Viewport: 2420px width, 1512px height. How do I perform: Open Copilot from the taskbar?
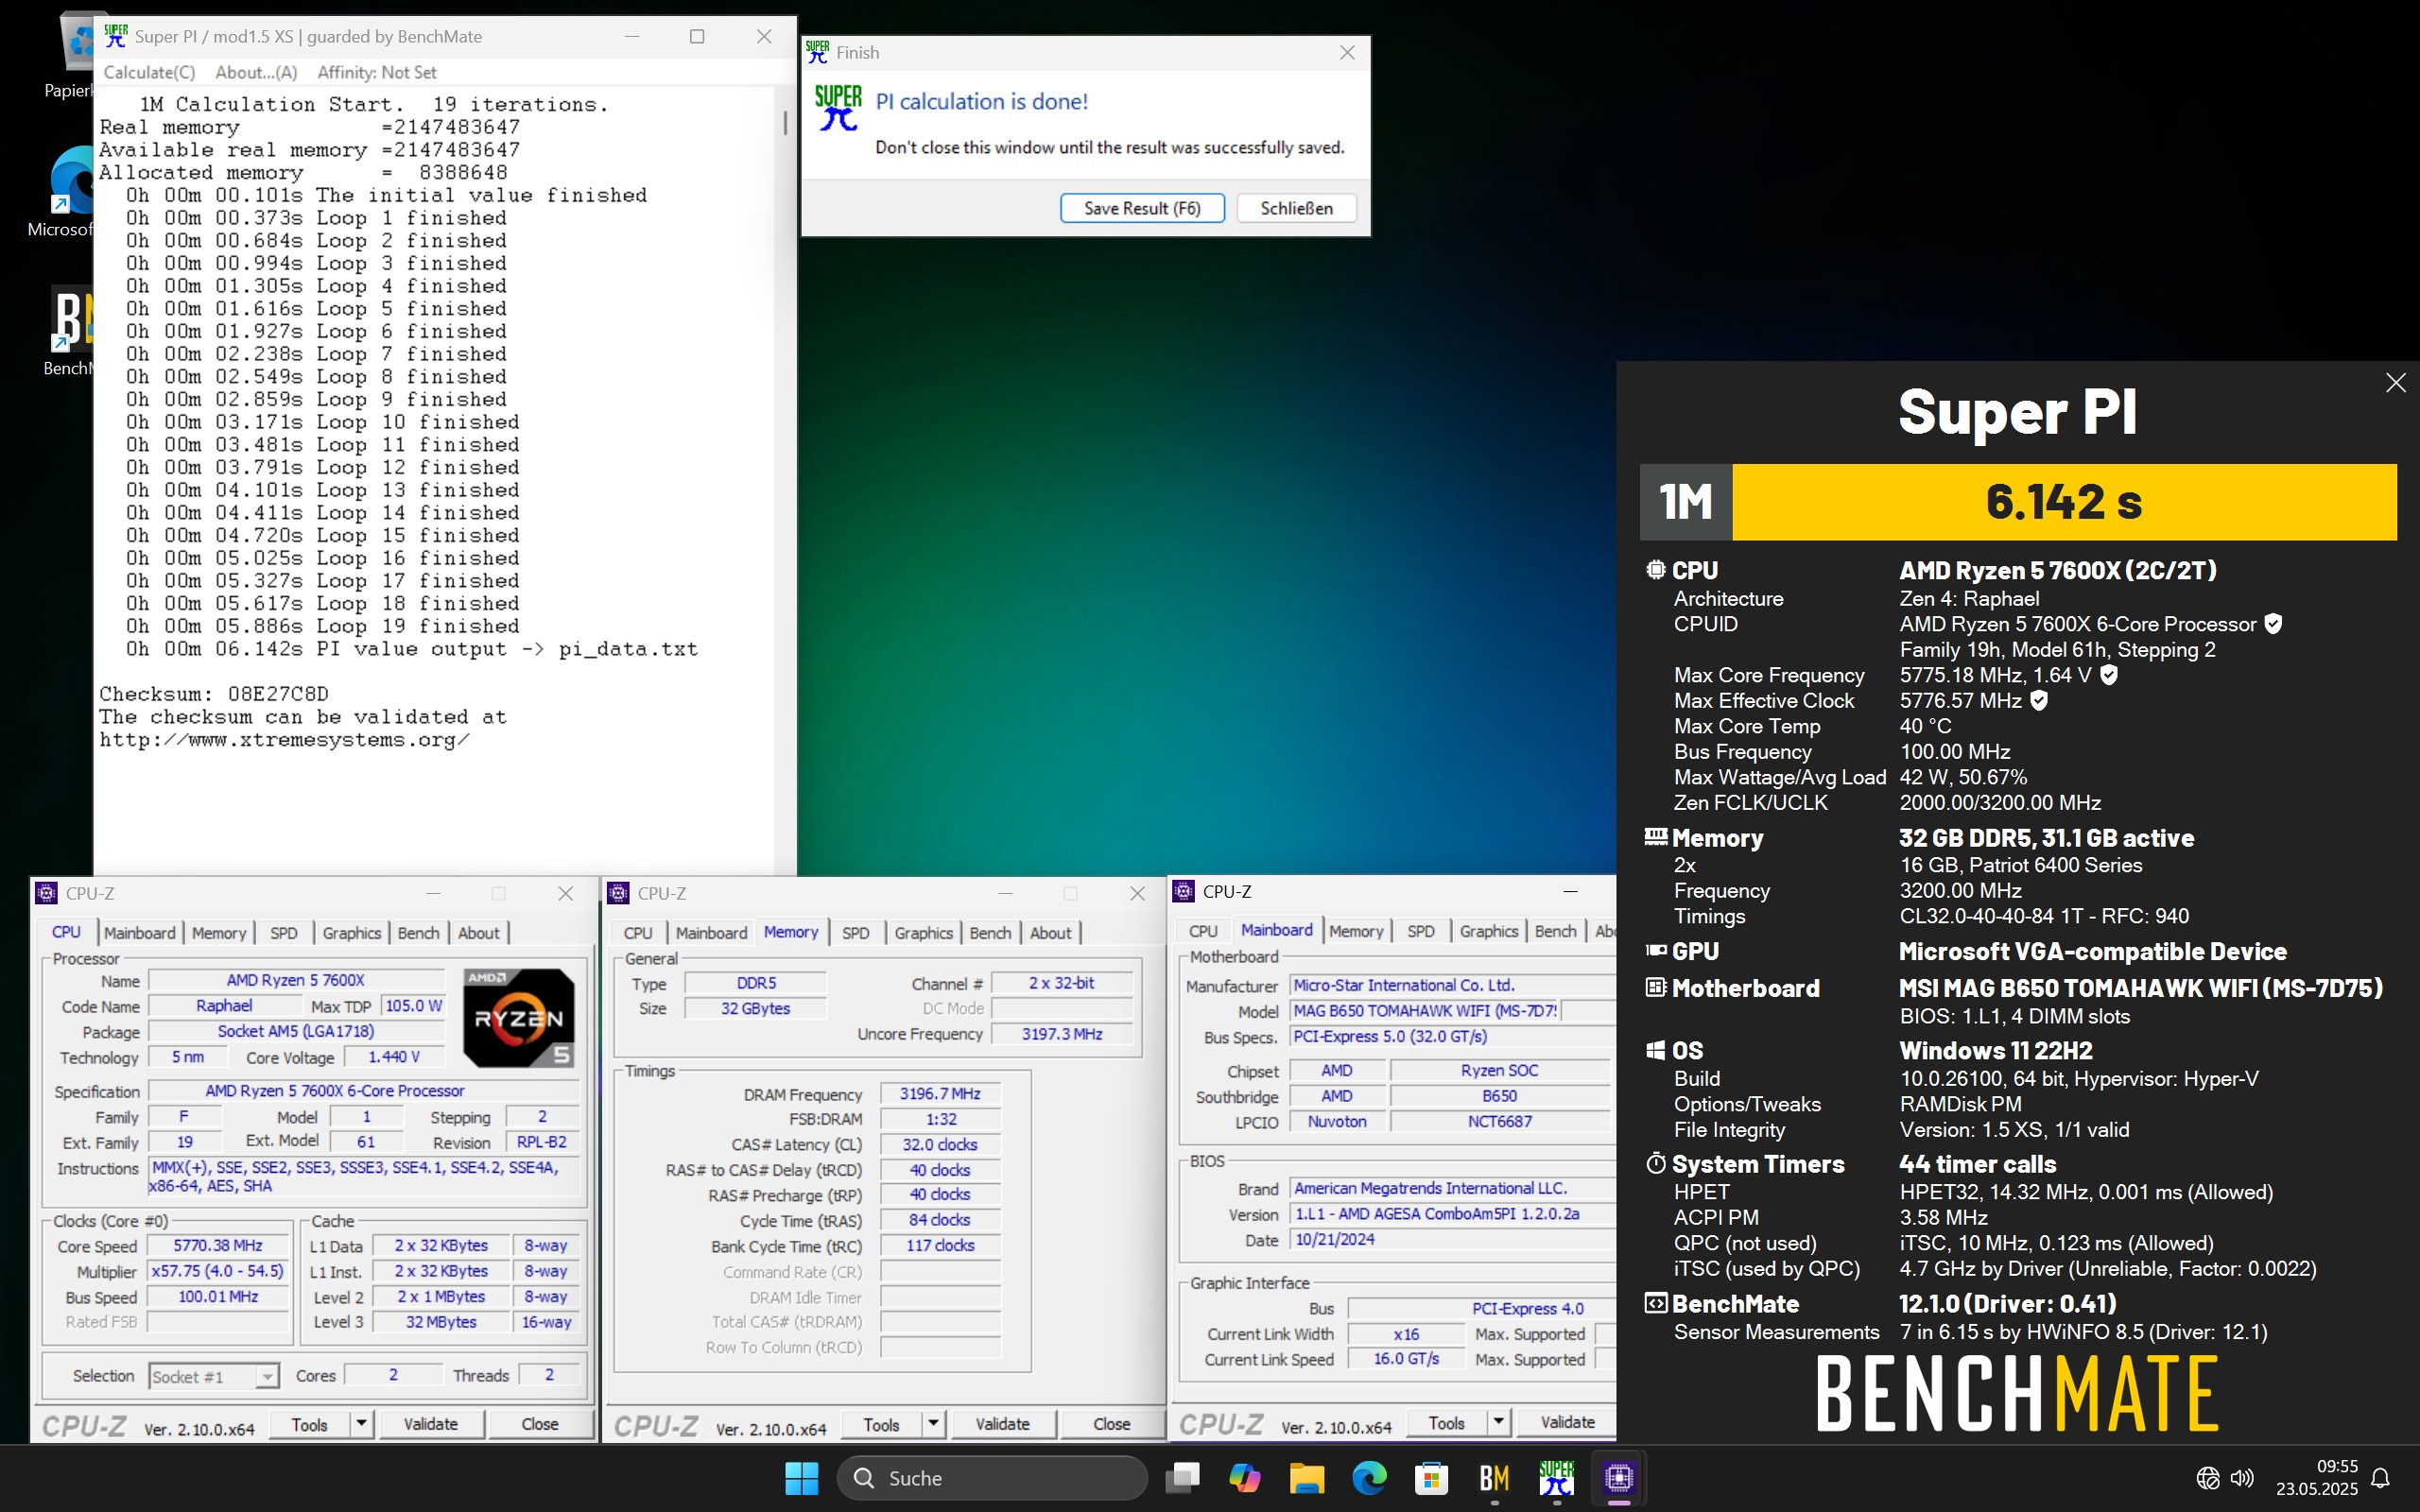click(x=1244, y=1477)
